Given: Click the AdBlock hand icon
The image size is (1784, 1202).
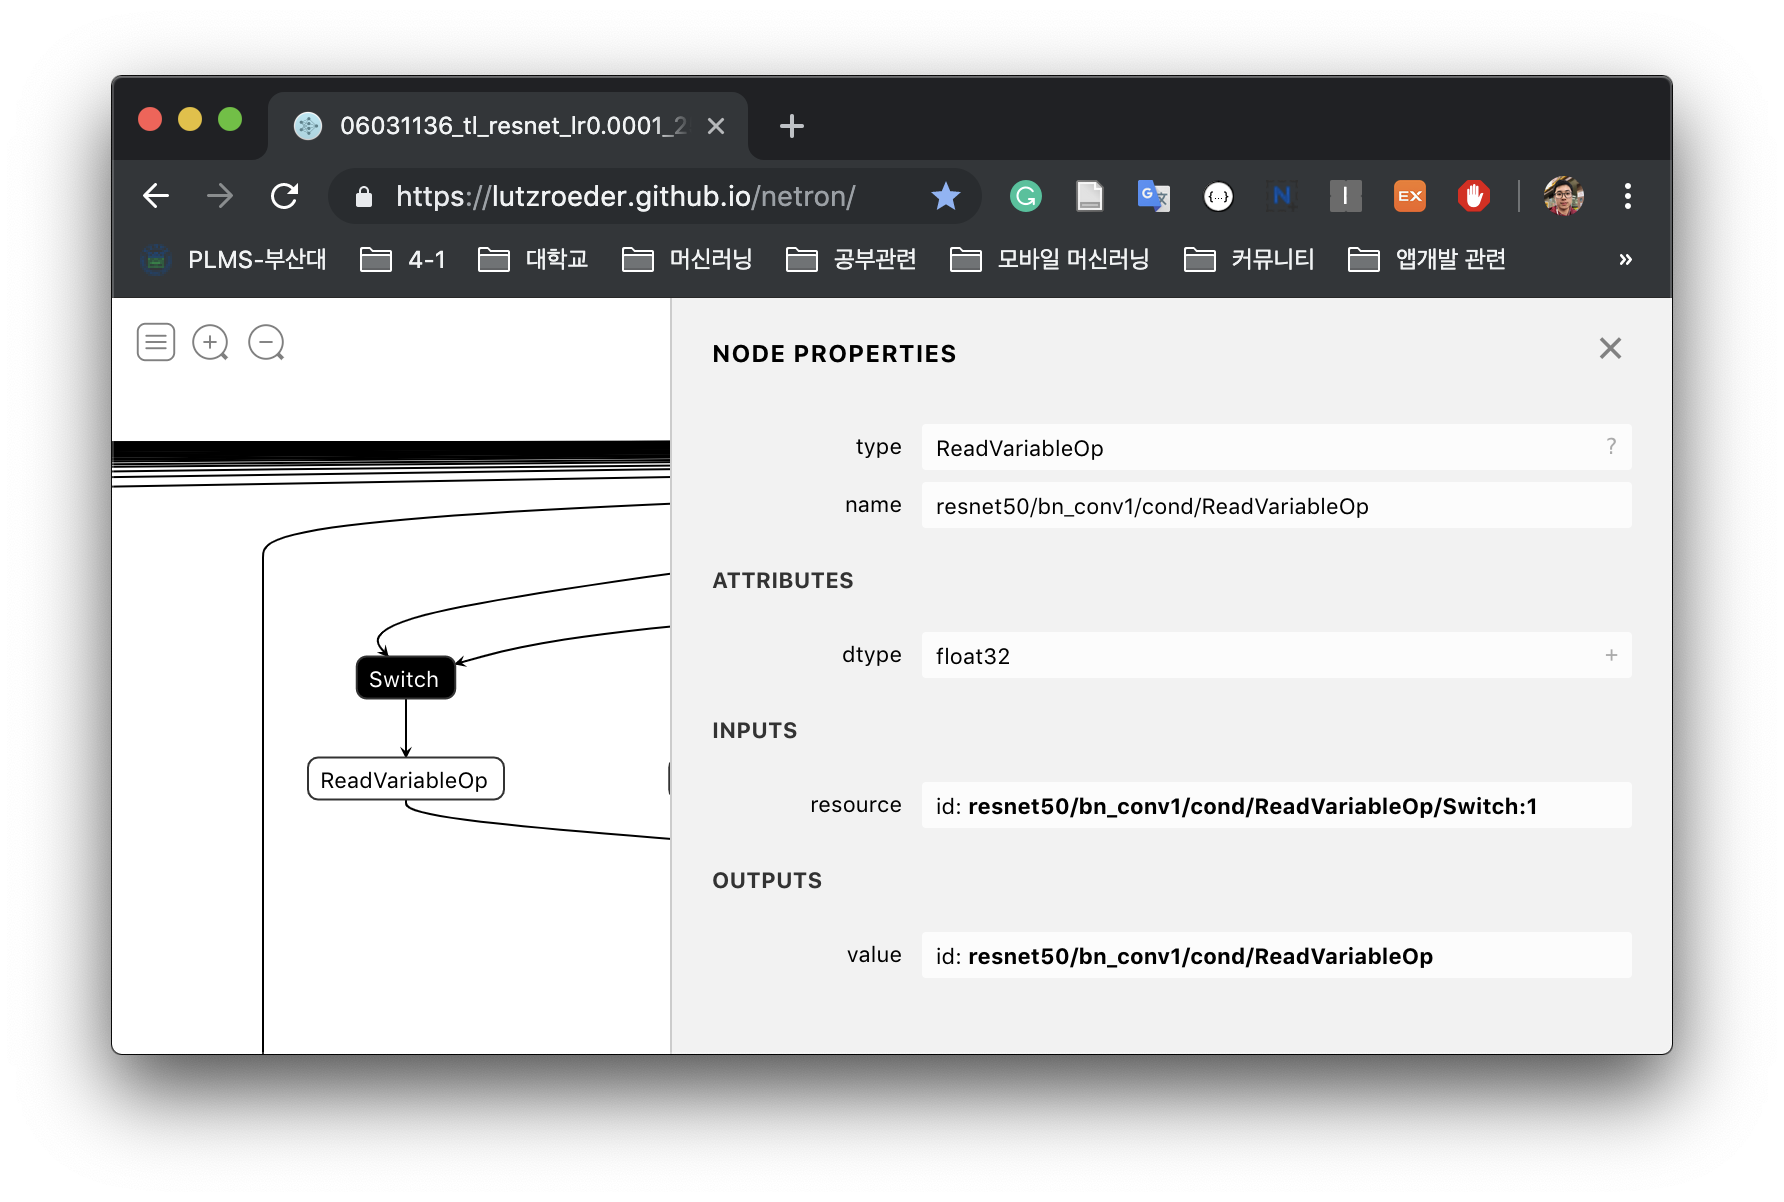Looking at the screenshot, I should point(1475,196).
